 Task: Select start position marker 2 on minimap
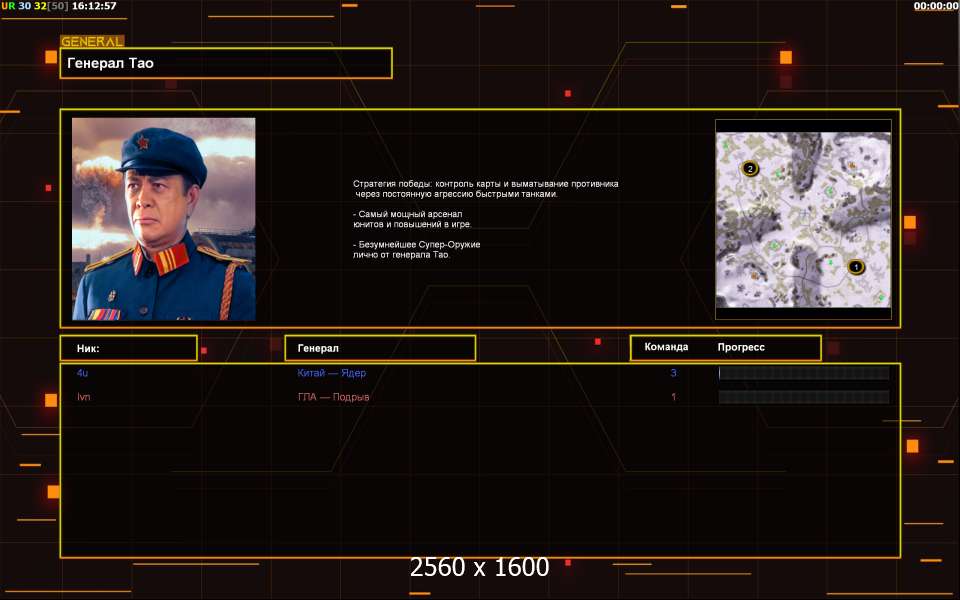749,168
